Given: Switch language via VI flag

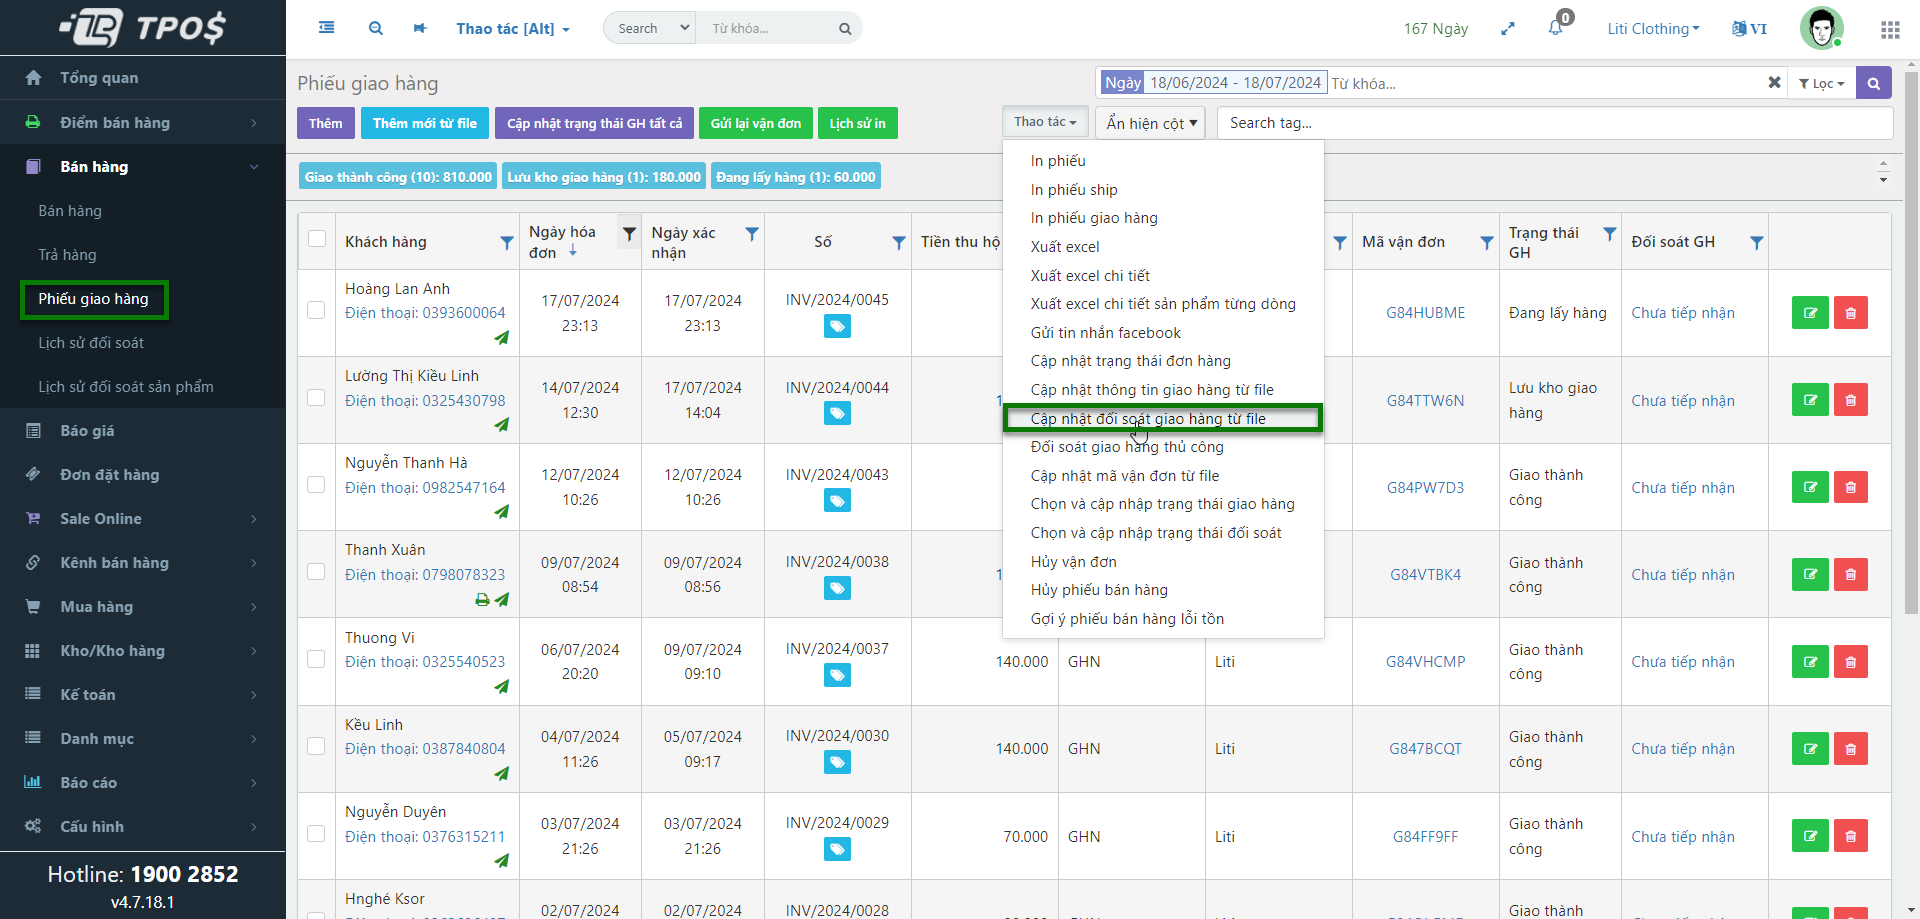Looking at the screenshot, I should 1749,29.
